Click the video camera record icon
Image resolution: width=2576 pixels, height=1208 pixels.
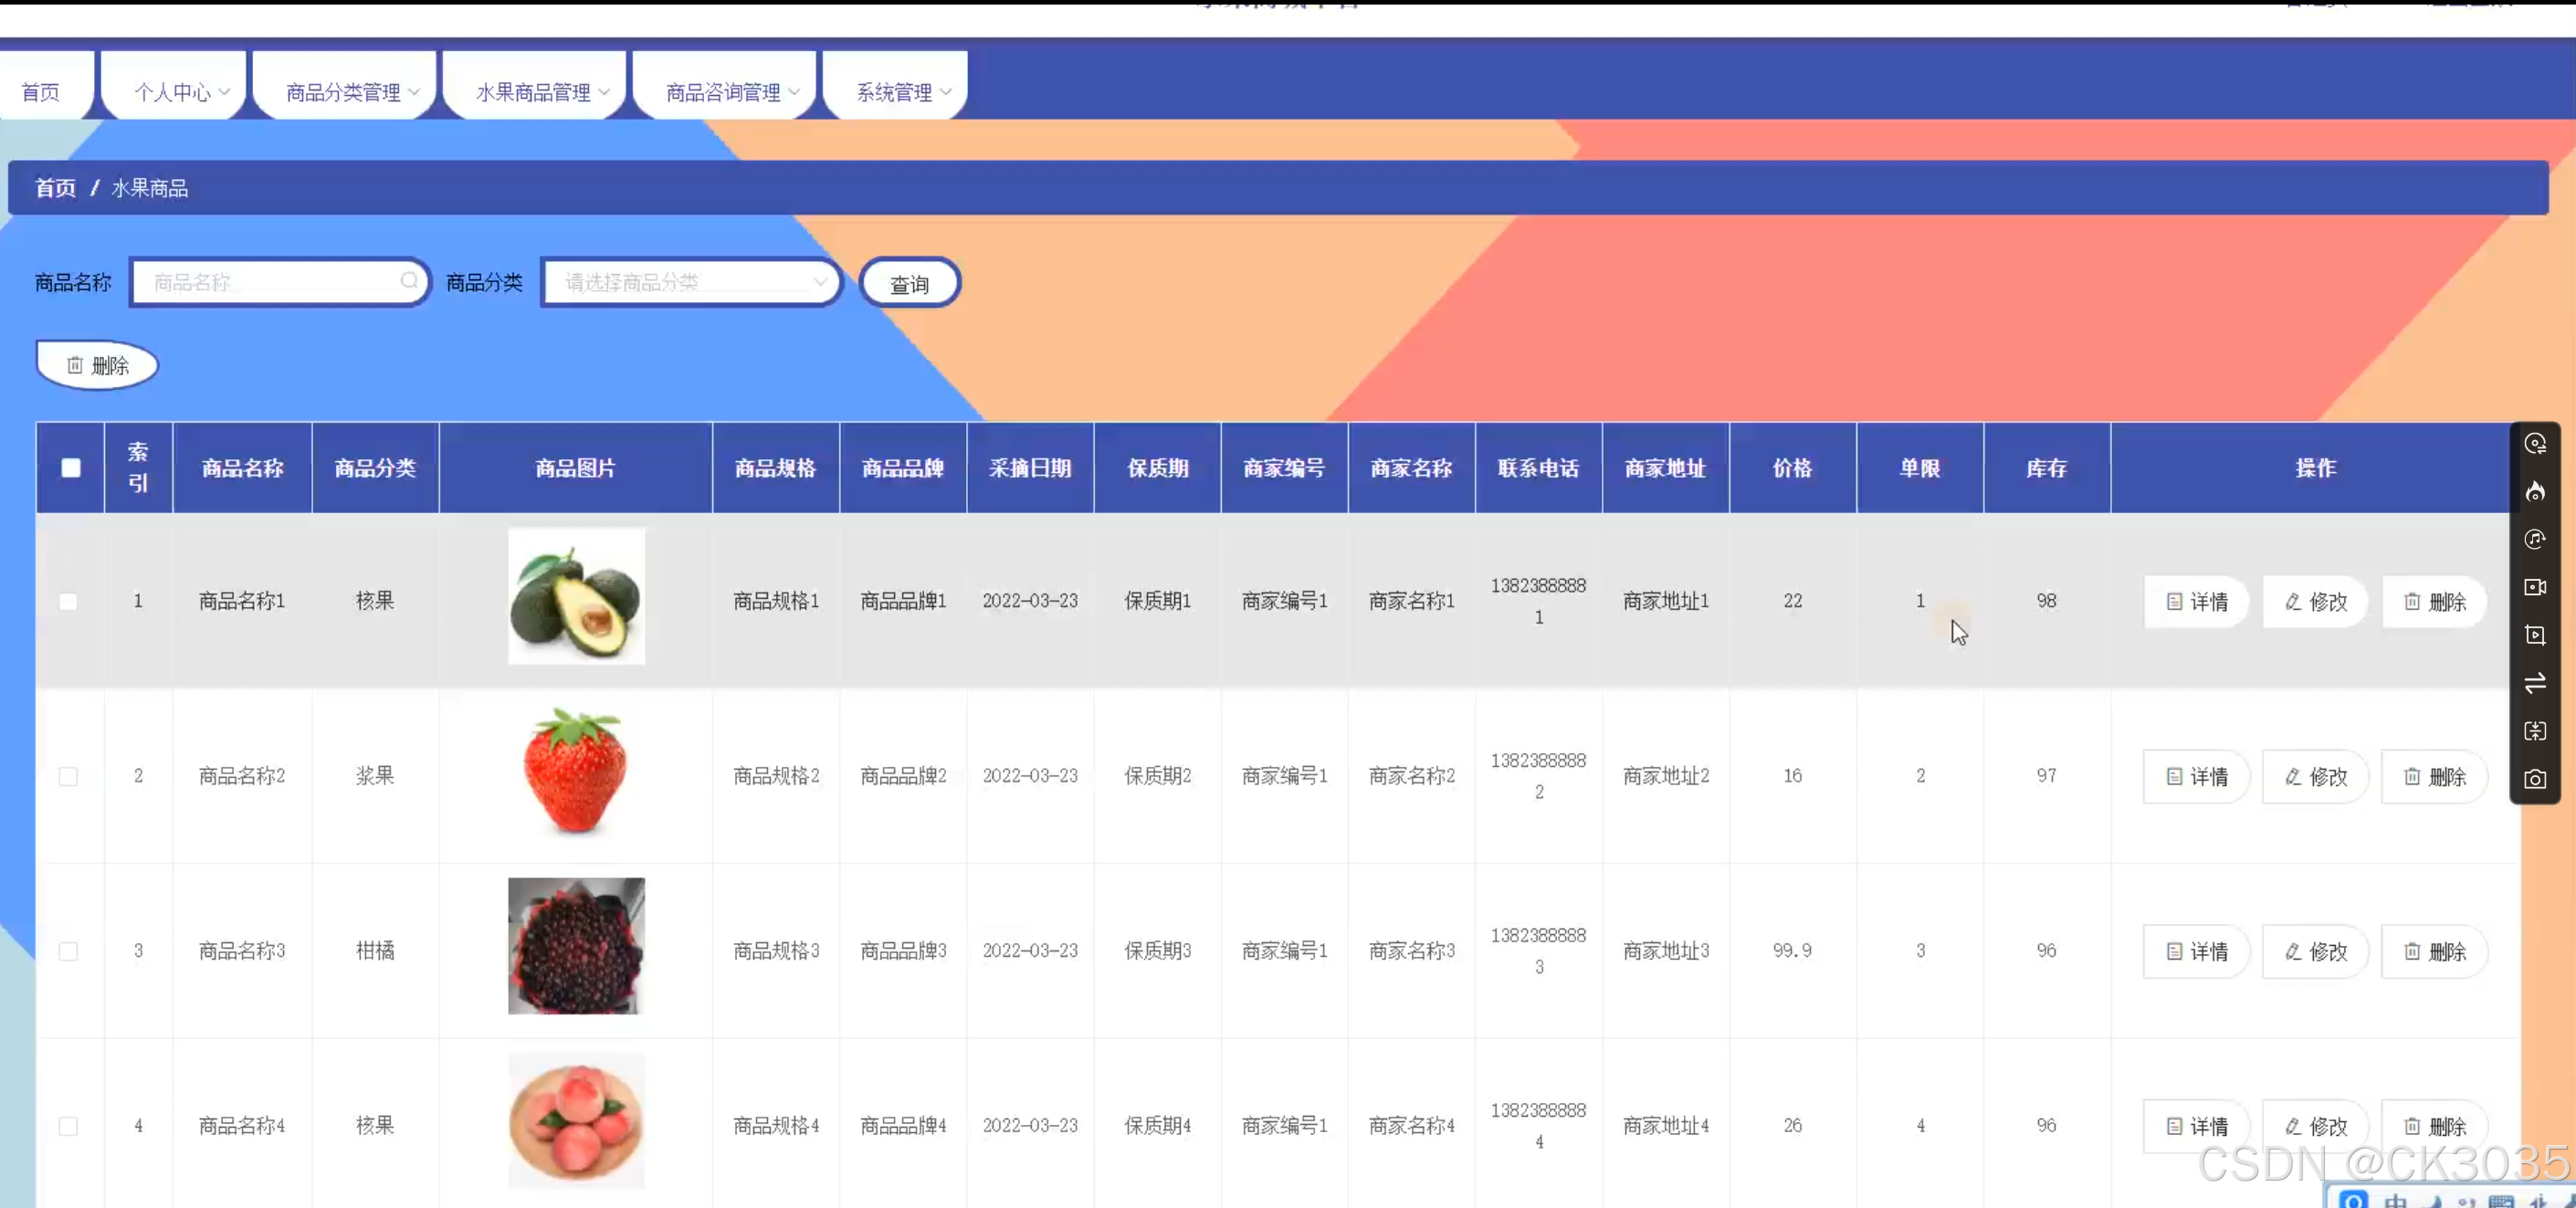pos(2534,588)
